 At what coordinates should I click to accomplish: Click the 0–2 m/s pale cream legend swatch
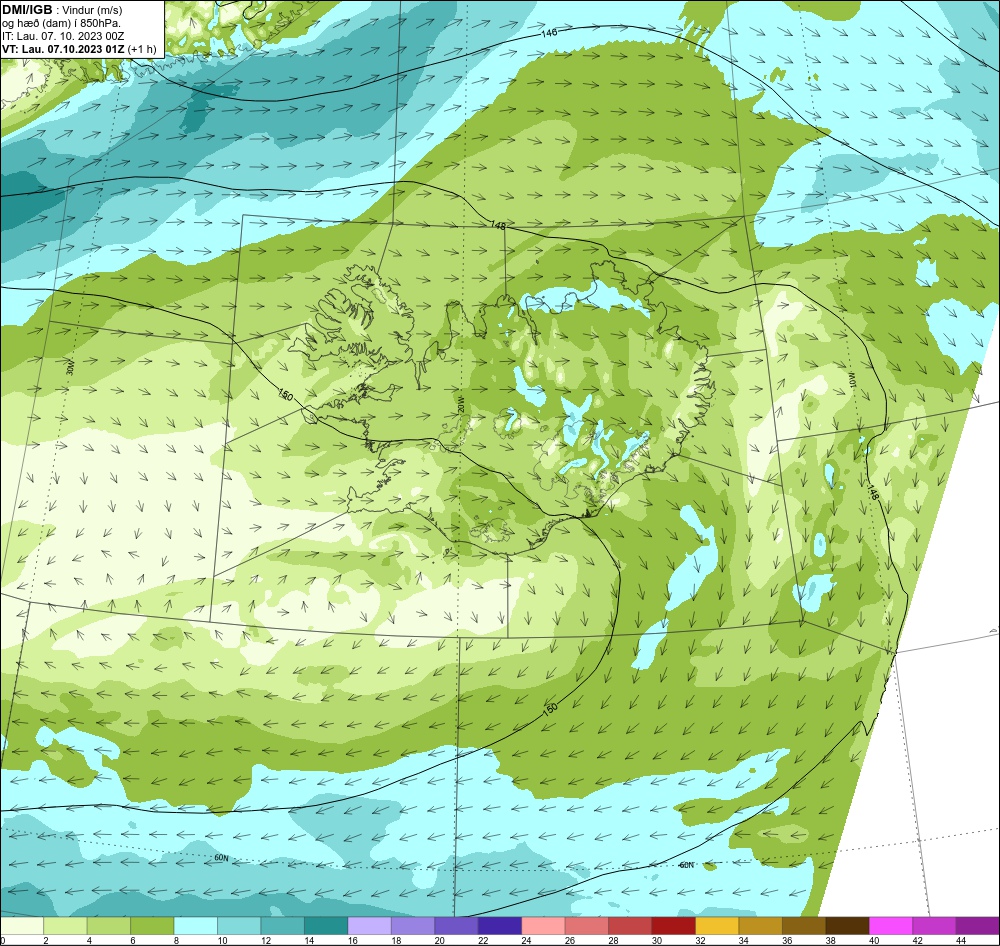point(22,925)
